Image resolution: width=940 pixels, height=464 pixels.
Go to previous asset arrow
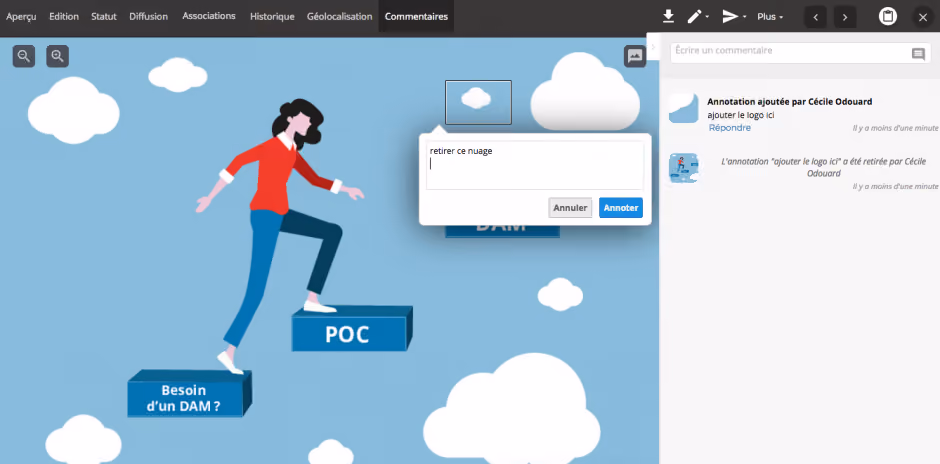tap(815, 17)
